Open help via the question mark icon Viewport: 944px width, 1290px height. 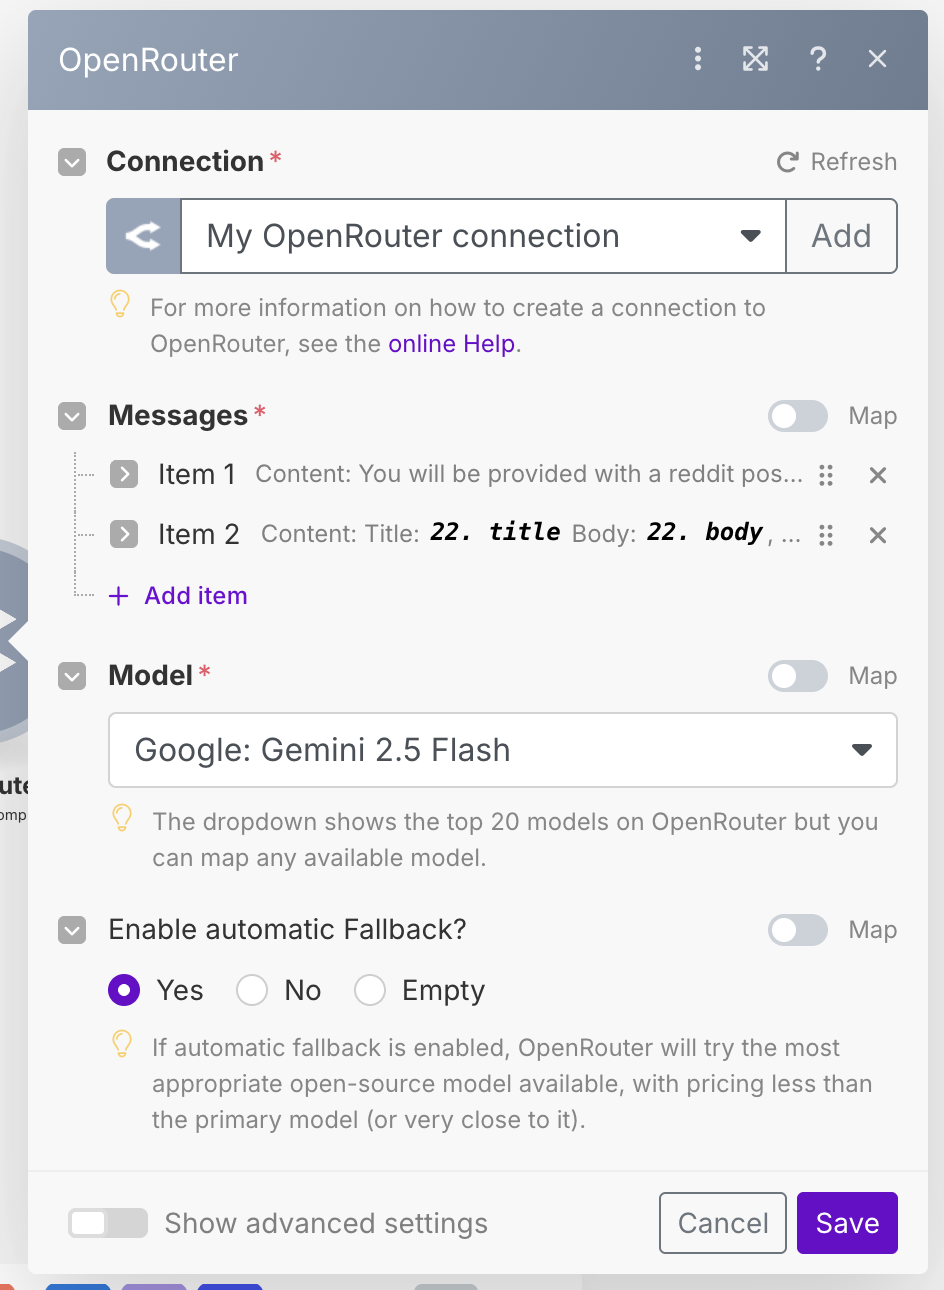pyautogui.click(x=818, y=59)
